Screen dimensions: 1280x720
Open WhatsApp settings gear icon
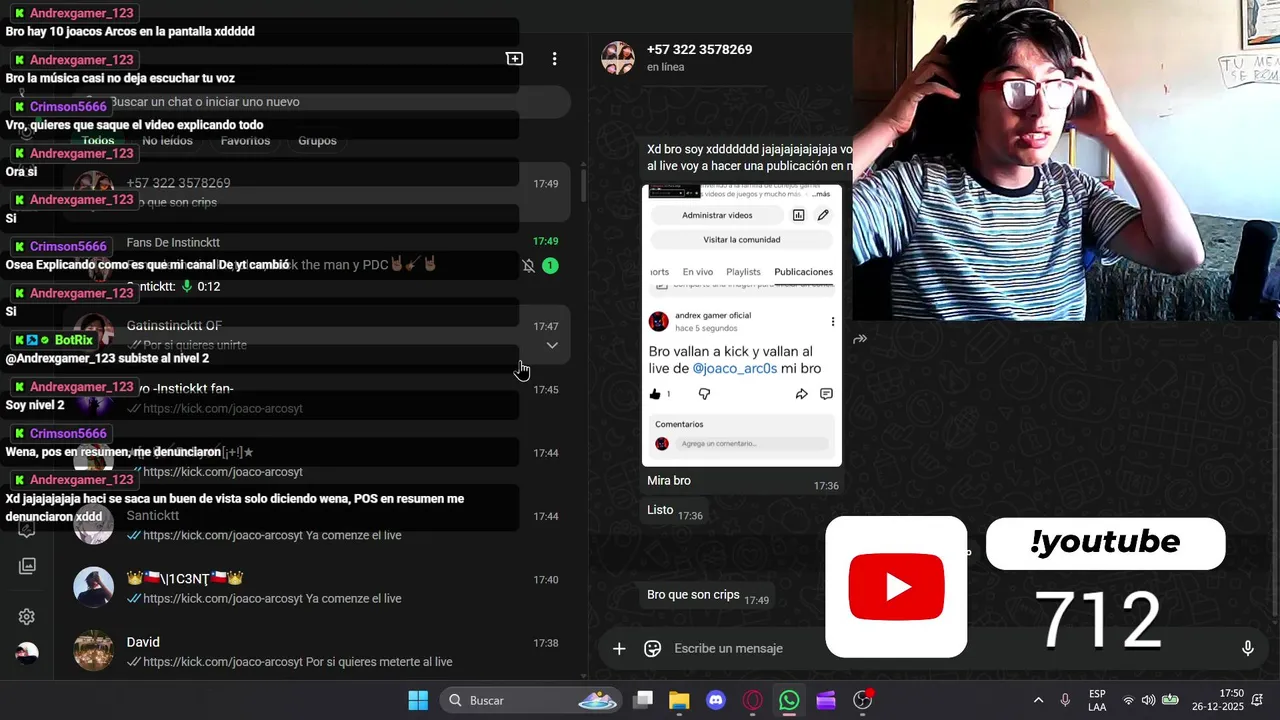[27, 617]
